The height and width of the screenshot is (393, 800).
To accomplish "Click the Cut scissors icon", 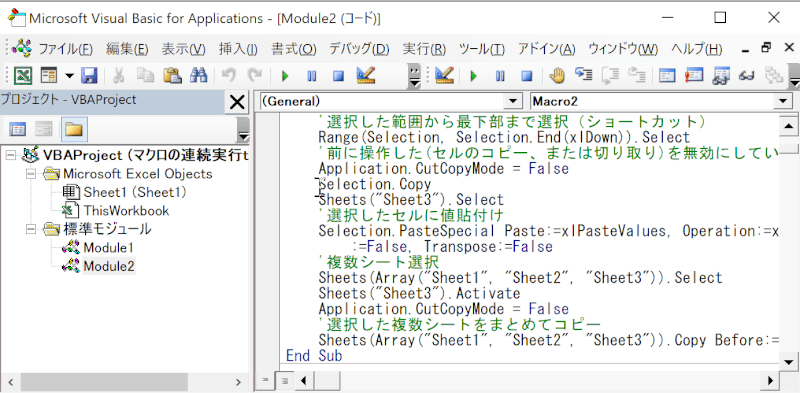I will click(118, 76).
